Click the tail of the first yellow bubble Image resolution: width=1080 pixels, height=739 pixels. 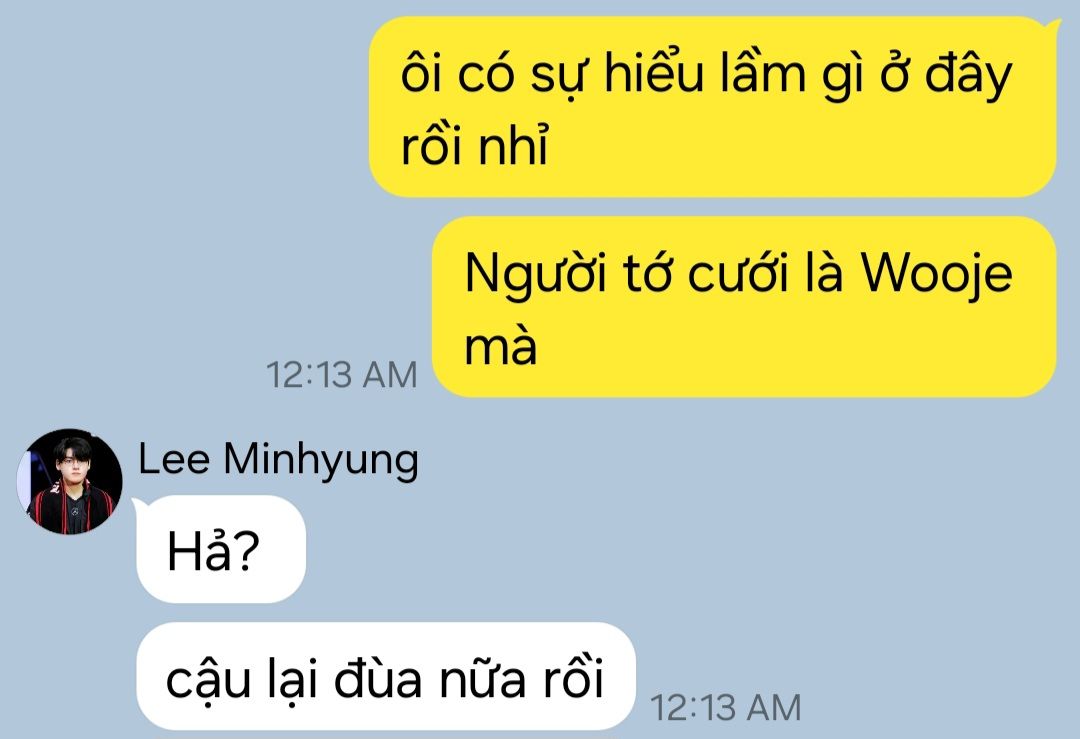point(1052,25)
